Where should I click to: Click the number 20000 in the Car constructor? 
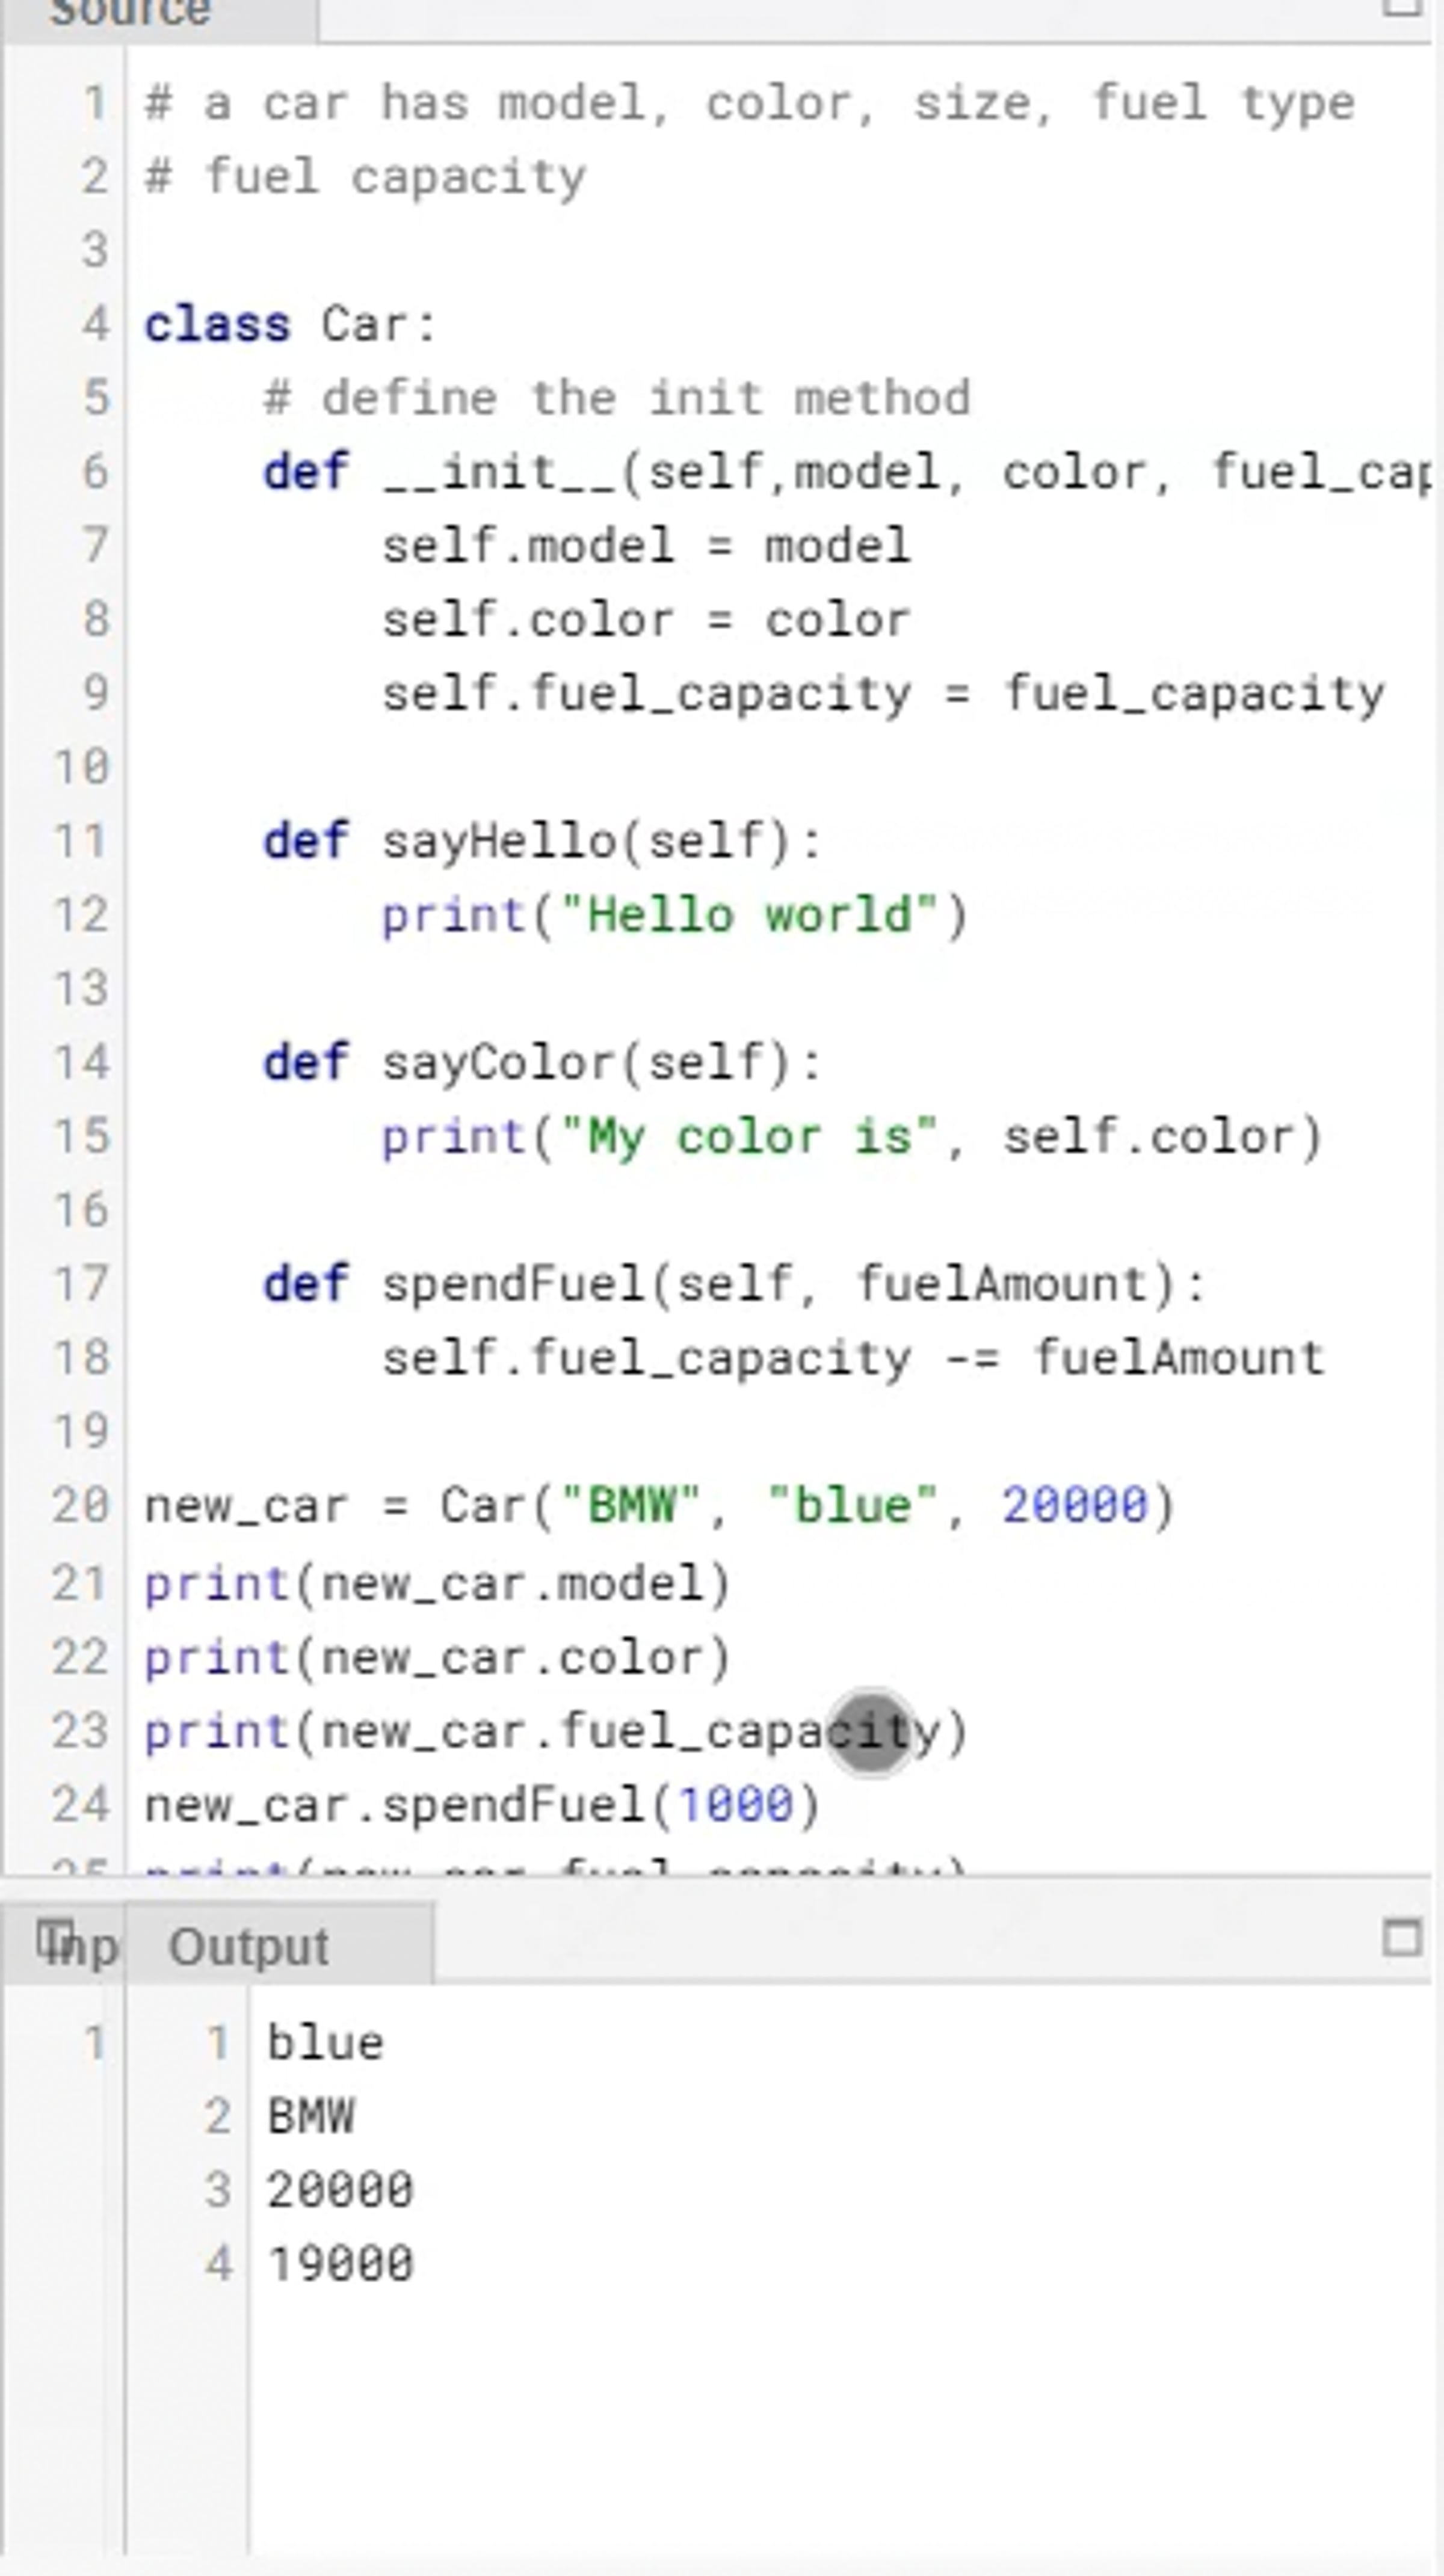[x=1075, y=1506]
